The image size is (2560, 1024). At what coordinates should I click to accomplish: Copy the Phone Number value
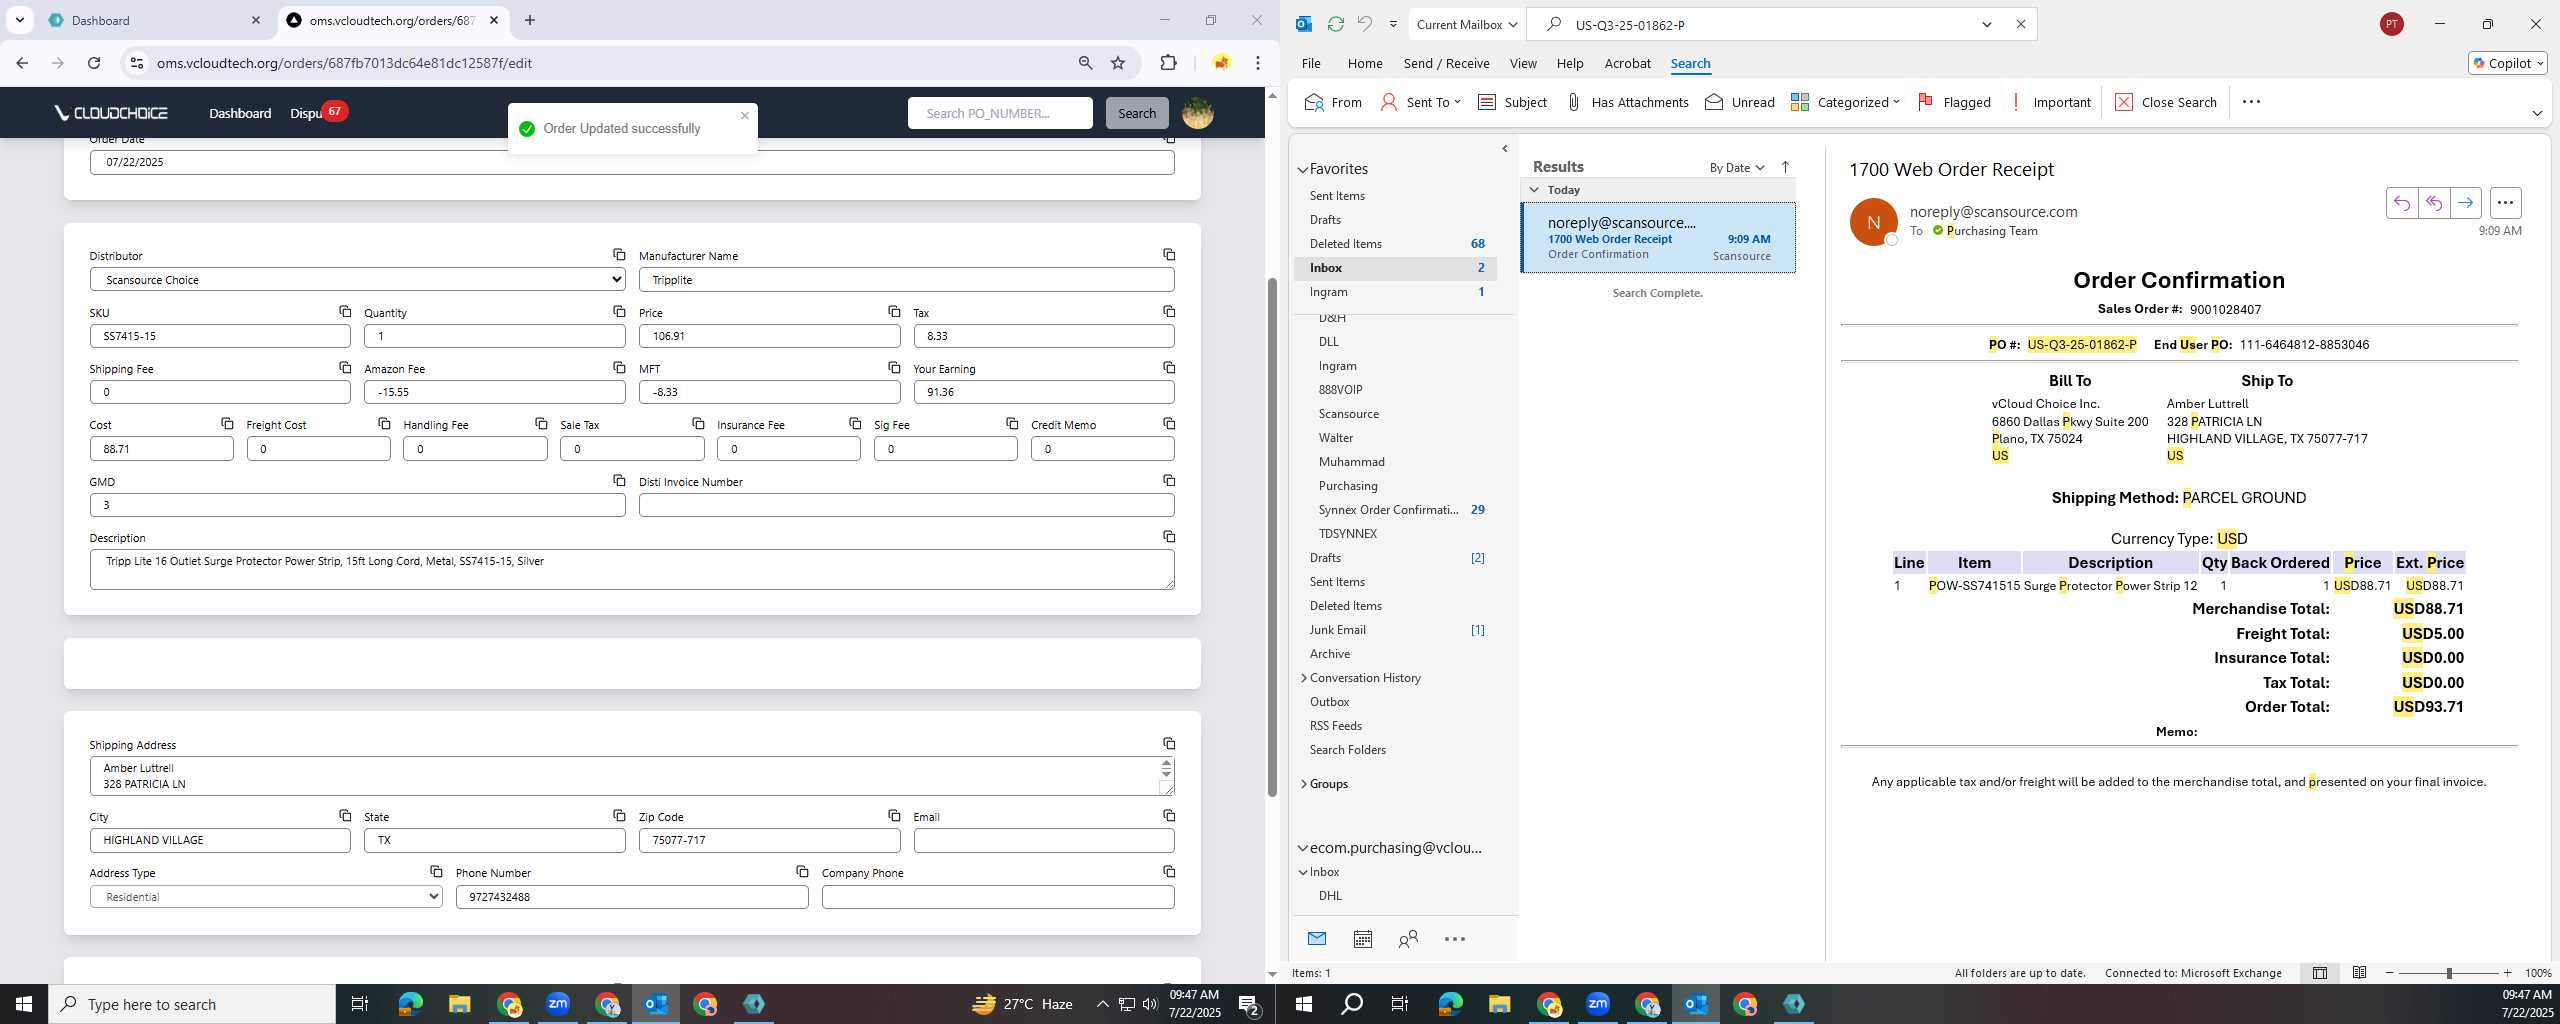tap(802, 872)
